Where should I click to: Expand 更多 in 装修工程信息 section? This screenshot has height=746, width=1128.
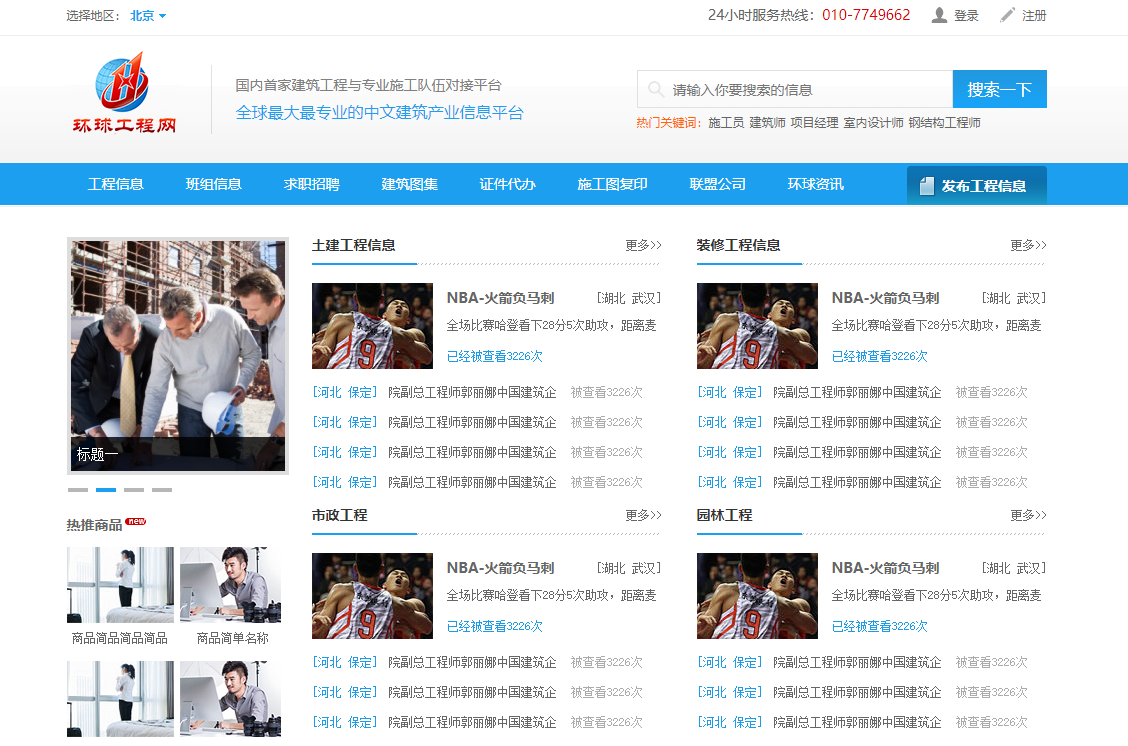coord(1028,245)
